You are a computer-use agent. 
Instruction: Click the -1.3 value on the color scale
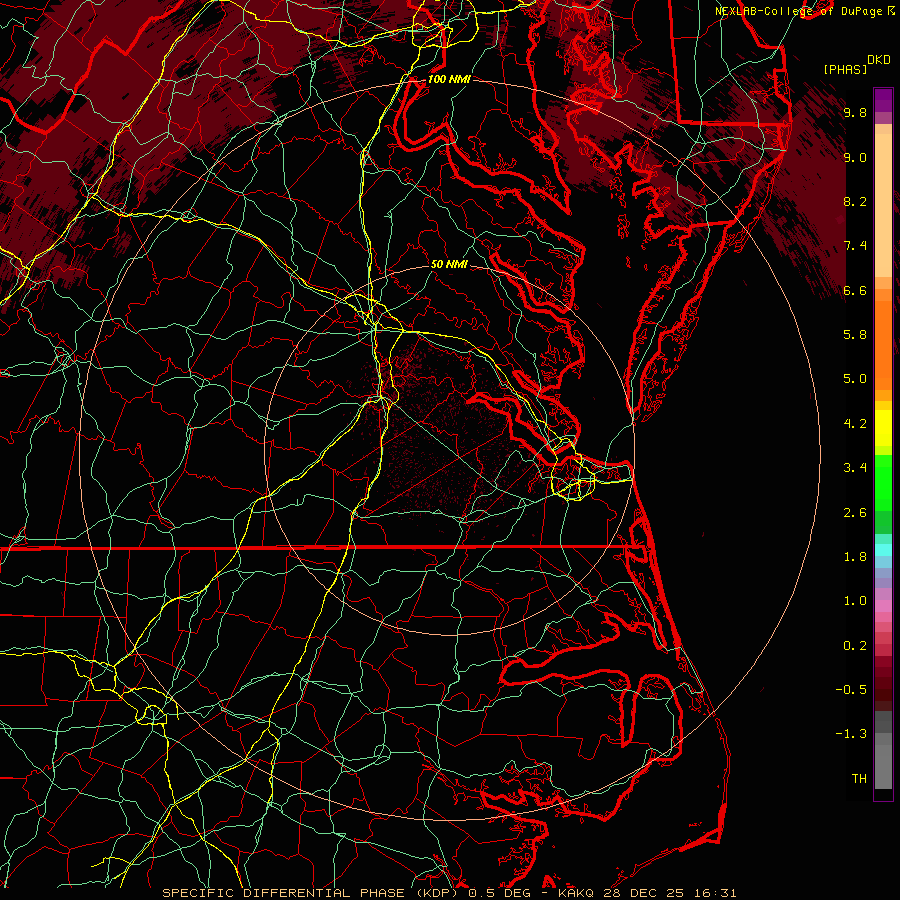[851, 734]
